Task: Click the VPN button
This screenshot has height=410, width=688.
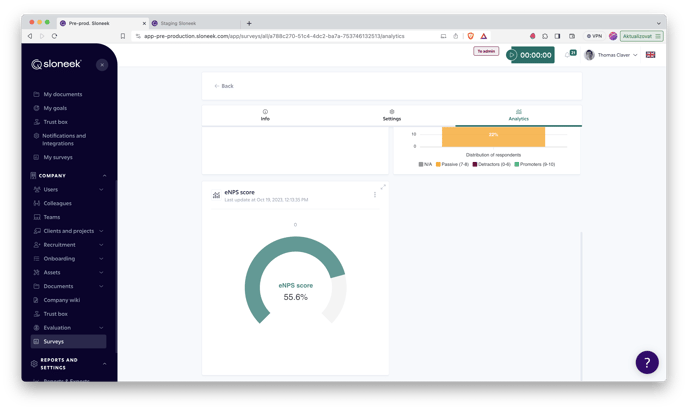Action: [595, 36]
